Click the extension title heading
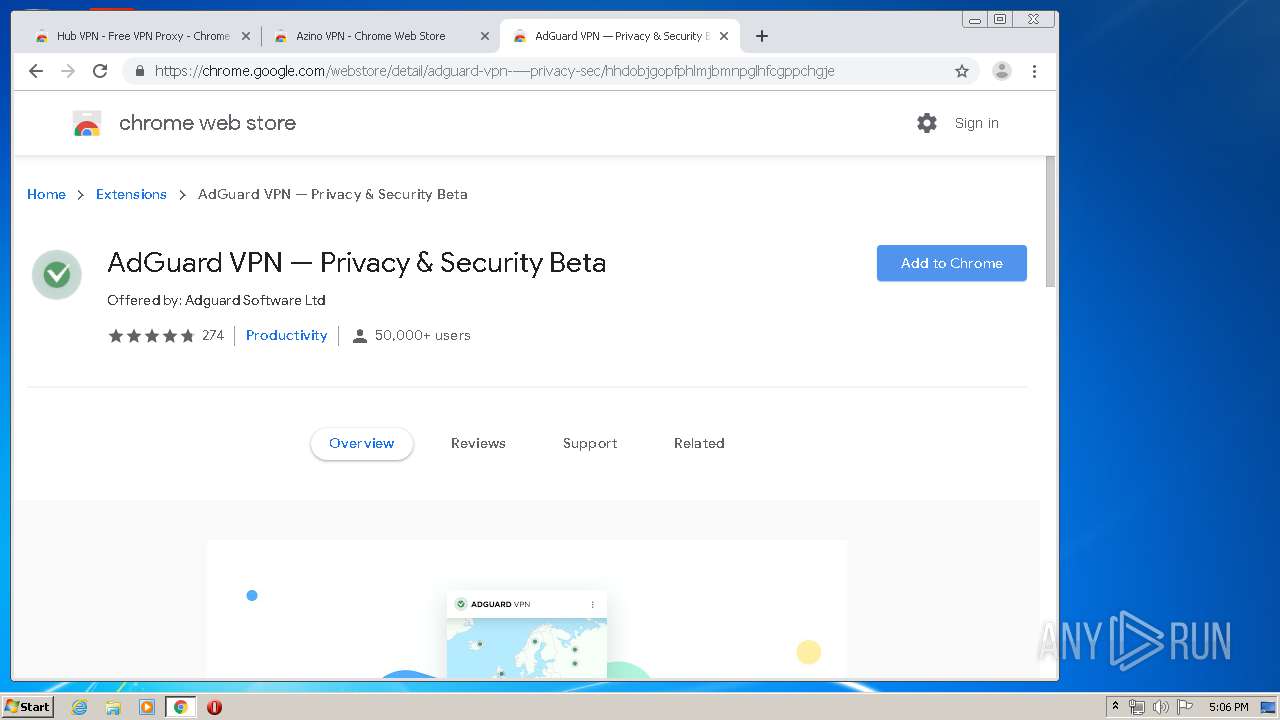 coord(357,263)
